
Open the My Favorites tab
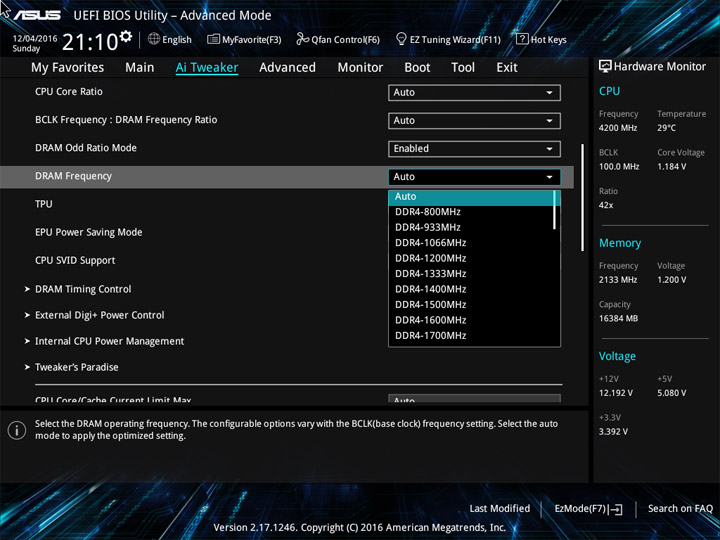pyautogui.click(x=68, y=68)
